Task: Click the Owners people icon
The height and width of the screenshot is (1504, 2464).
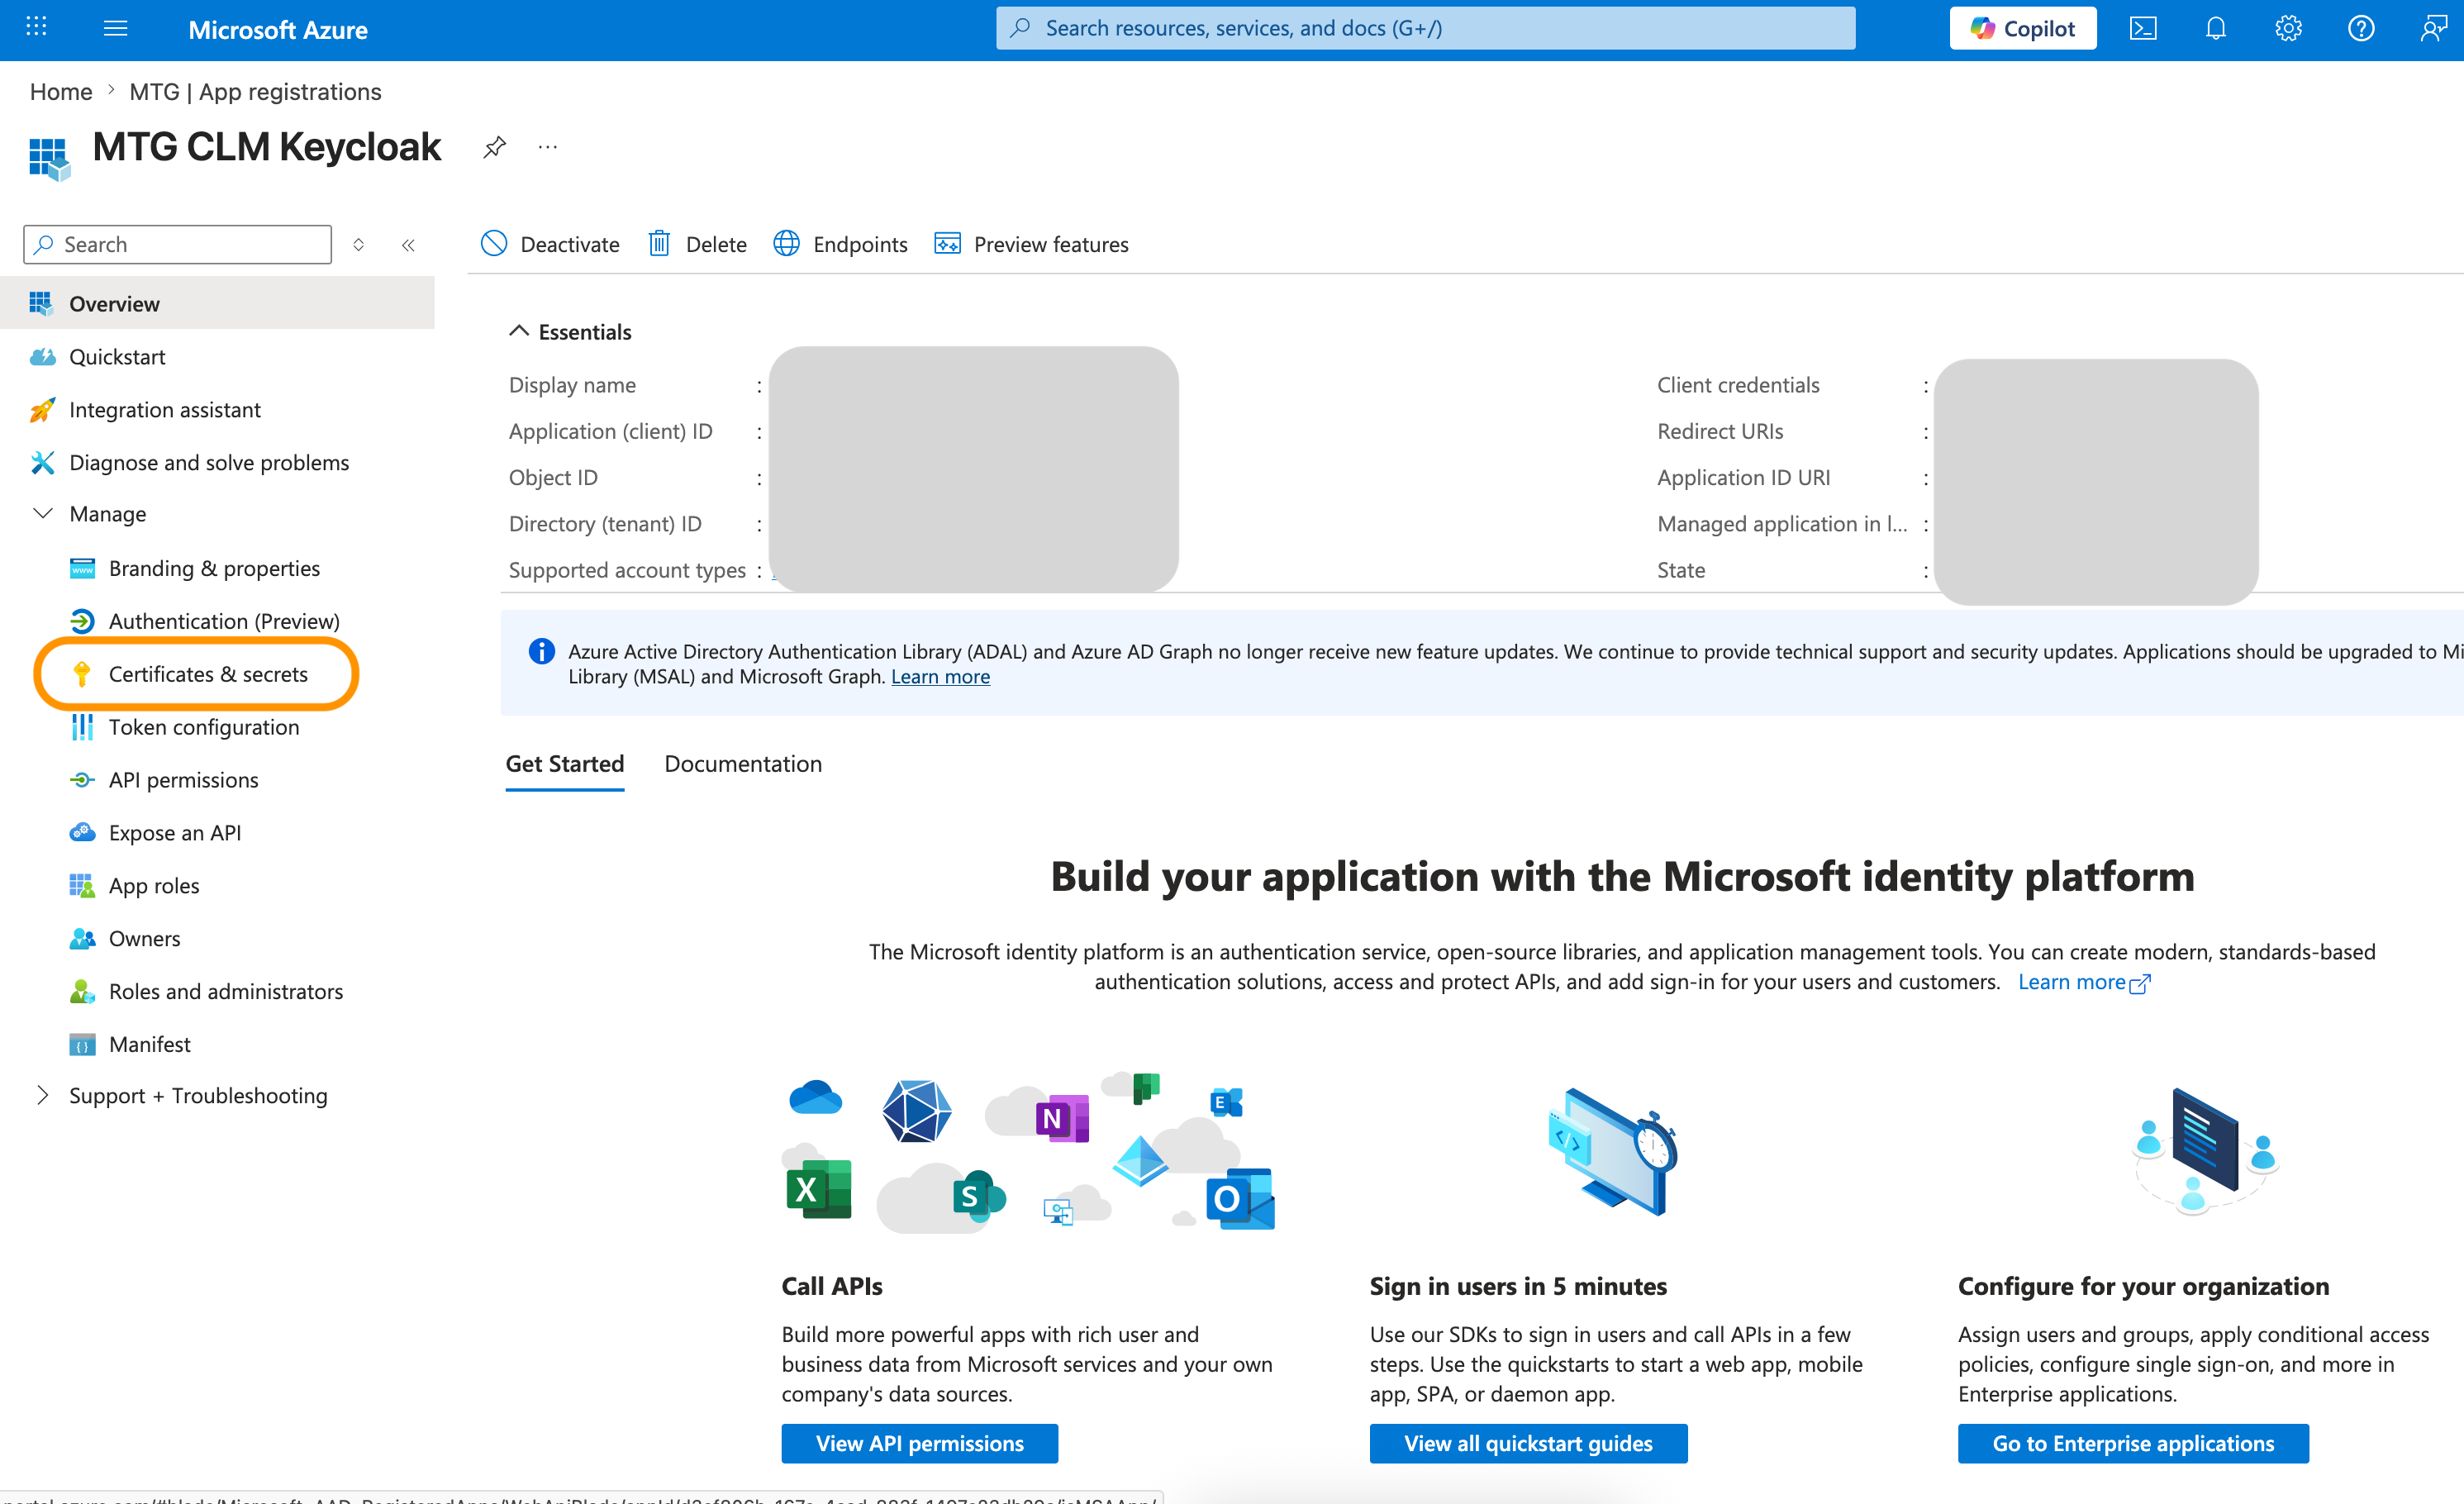Action: click(x=82, y=939)
